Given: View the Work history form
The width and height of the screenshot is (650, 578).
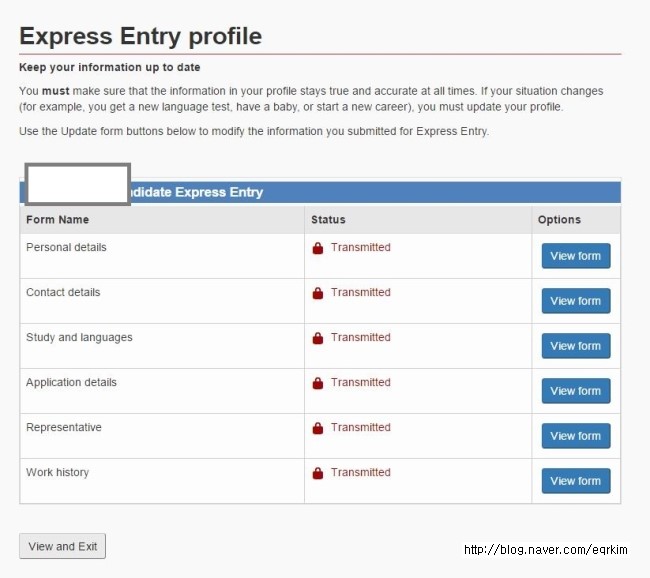Looking at the screenshot, I should point(576,481).
